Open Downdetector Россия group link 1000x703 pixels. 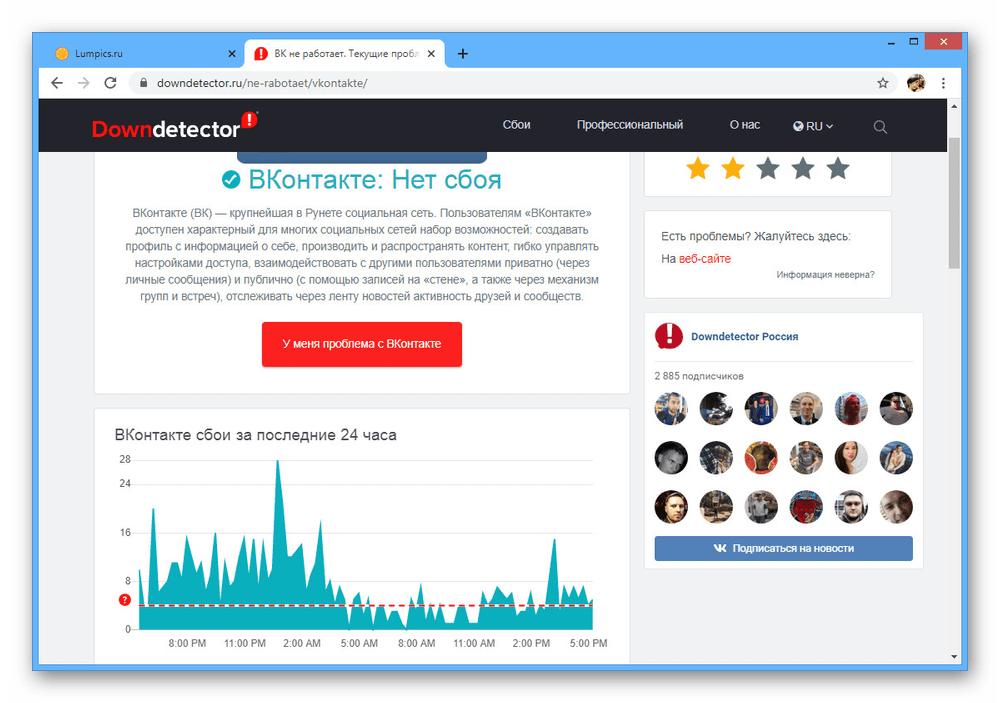click(x=744, y=337)
